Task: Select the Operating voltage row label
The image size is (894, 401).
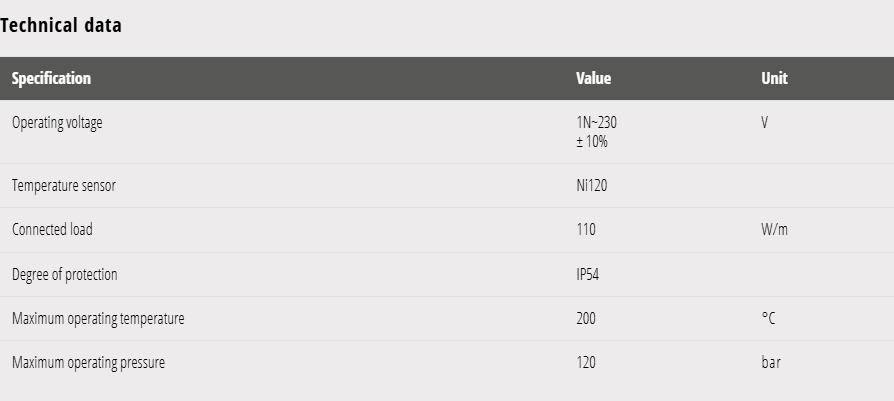Action: pos(57,123)
